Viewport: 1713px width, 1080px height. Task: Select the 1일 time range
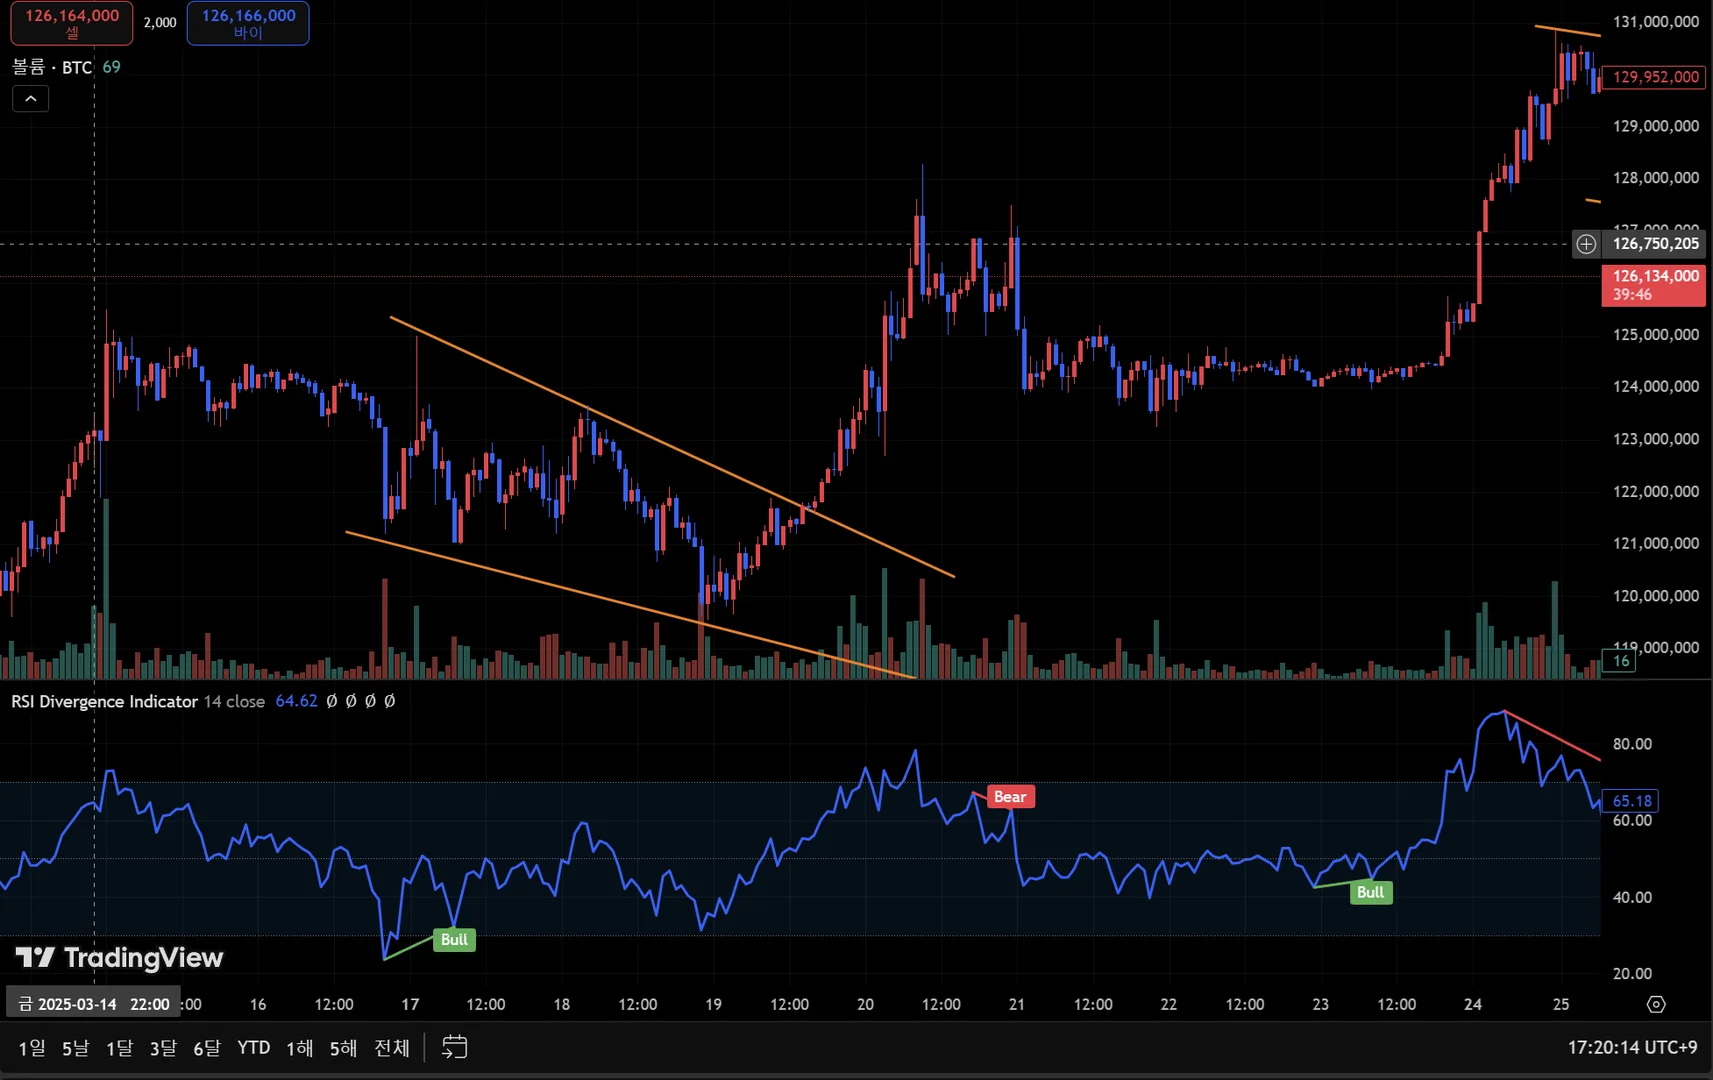(x=32, y=1047)
